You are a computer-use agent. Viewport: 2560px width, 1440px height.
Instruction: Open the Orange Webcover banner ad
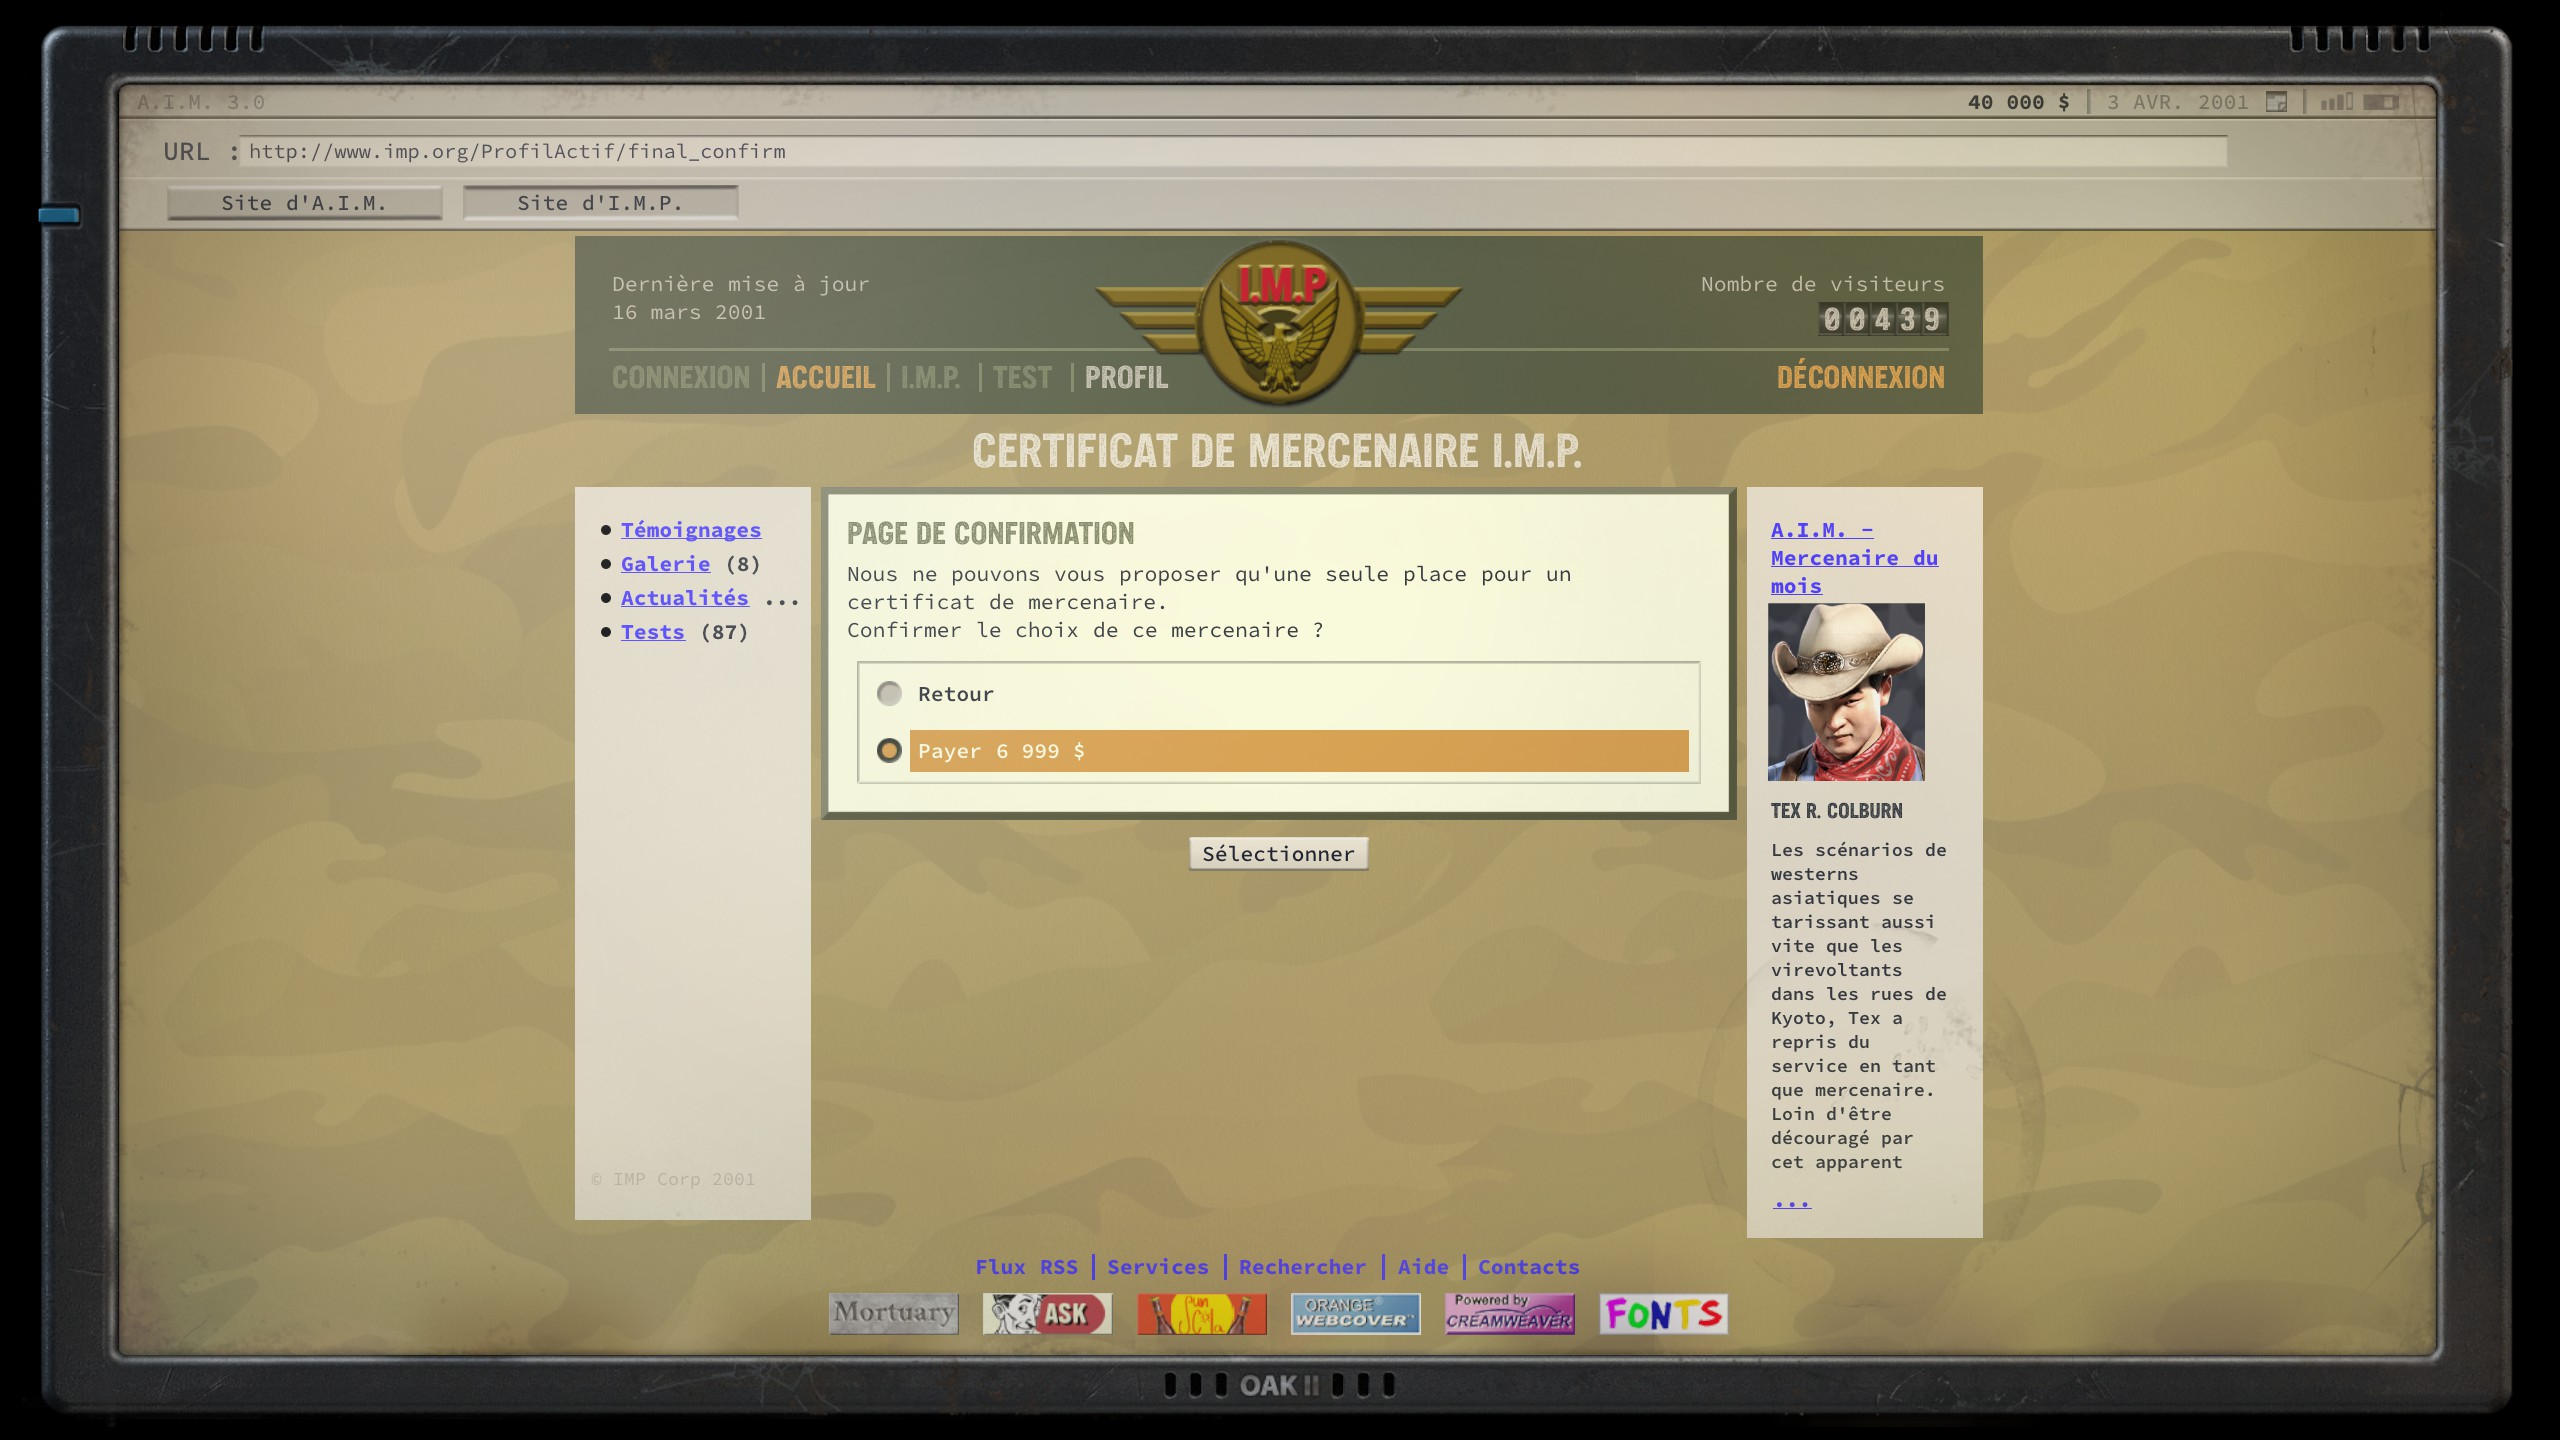(1355, 1313)
